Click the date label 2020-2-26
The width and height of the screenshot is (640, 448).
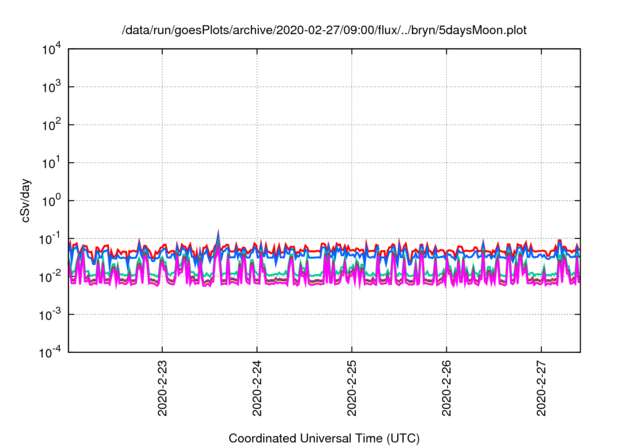tap(447, 388)
